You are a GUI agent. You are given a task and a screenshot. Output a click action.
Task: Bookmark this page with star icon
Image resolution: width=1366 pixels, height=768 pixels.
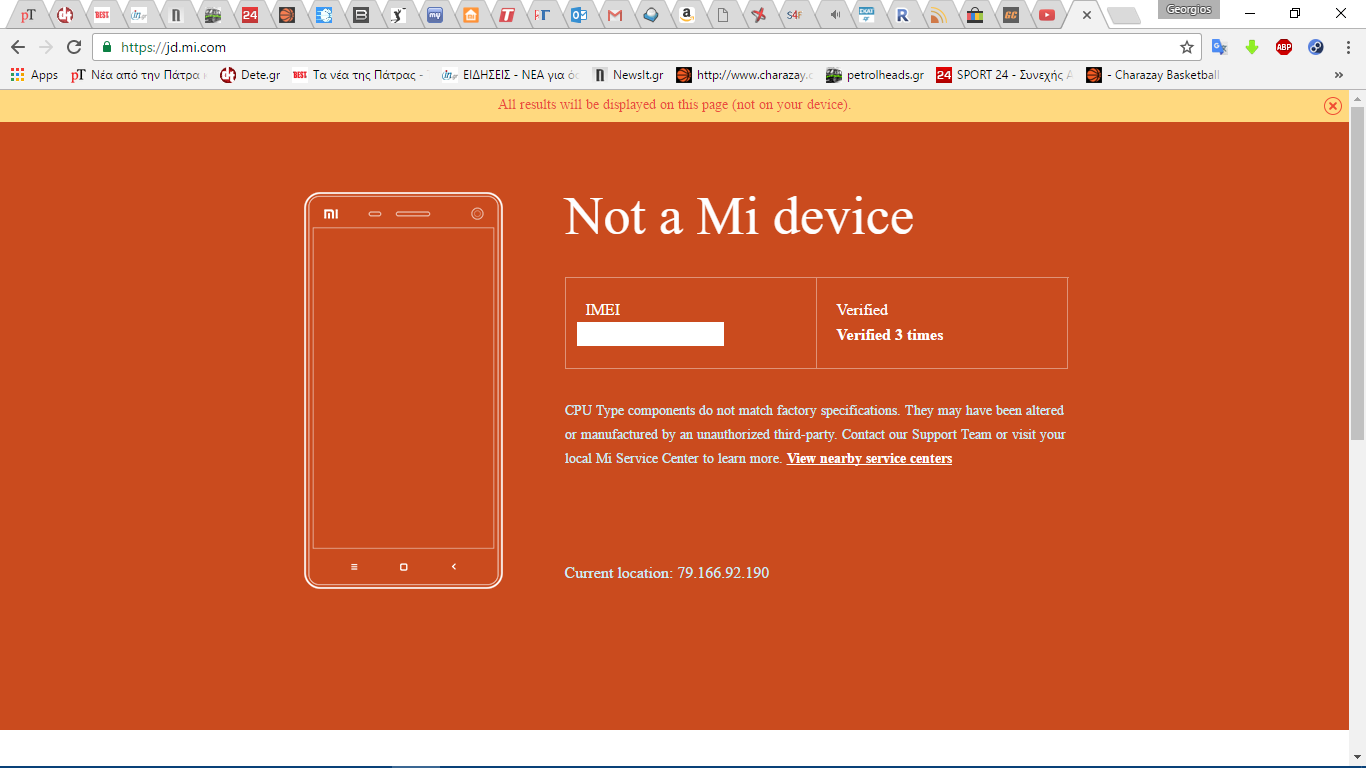pos(1187,47)
